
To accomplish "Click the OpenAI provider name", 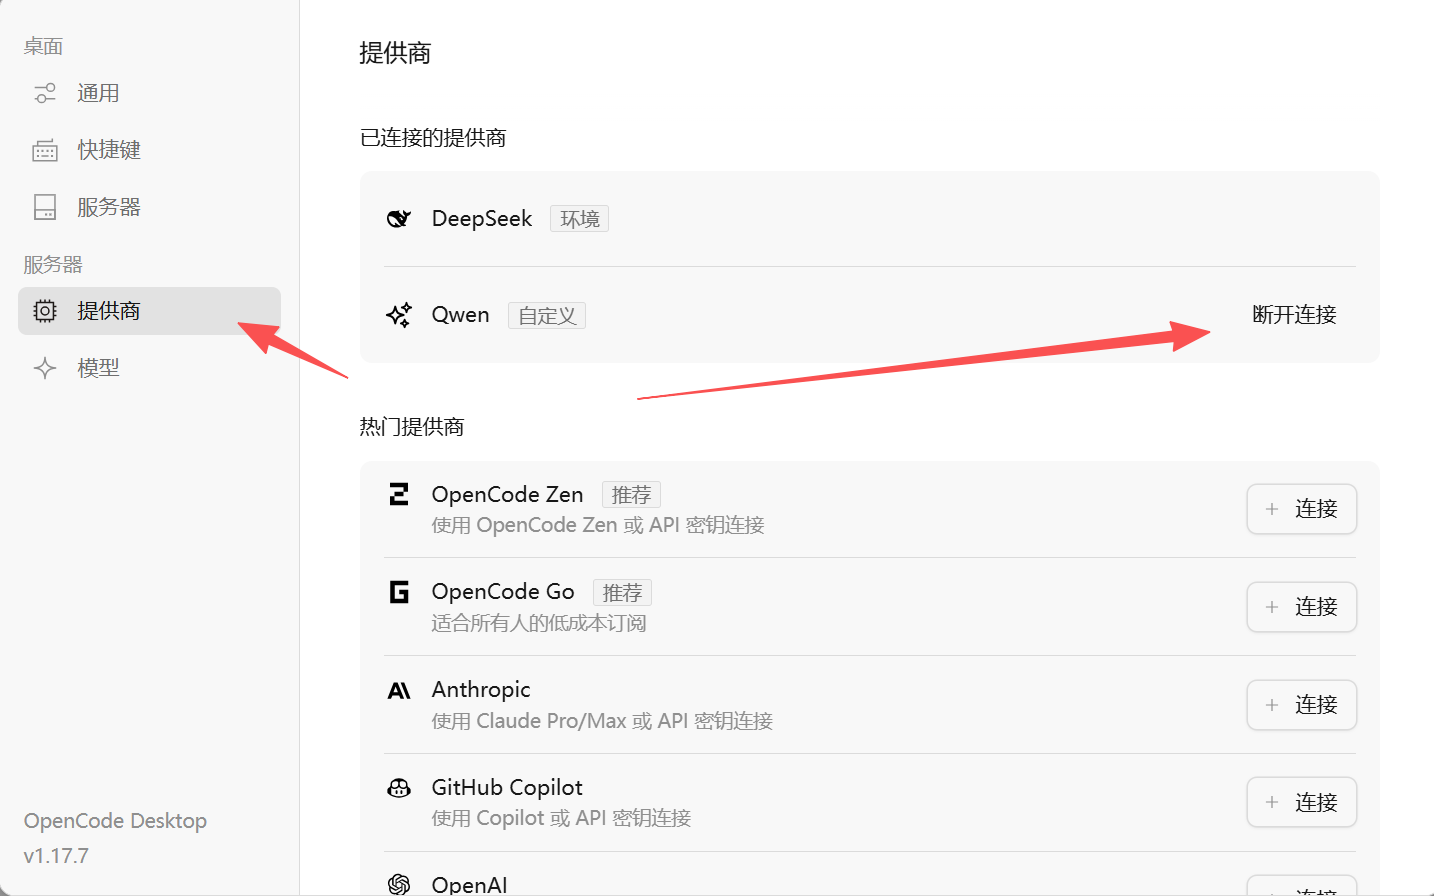I will click(x=469, y=885).
